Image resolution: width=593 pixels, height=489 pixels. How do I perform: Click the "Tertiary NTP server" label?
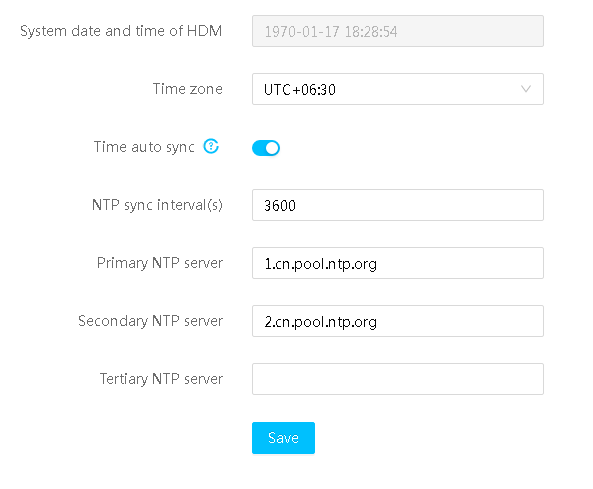(x=161, y=379)
